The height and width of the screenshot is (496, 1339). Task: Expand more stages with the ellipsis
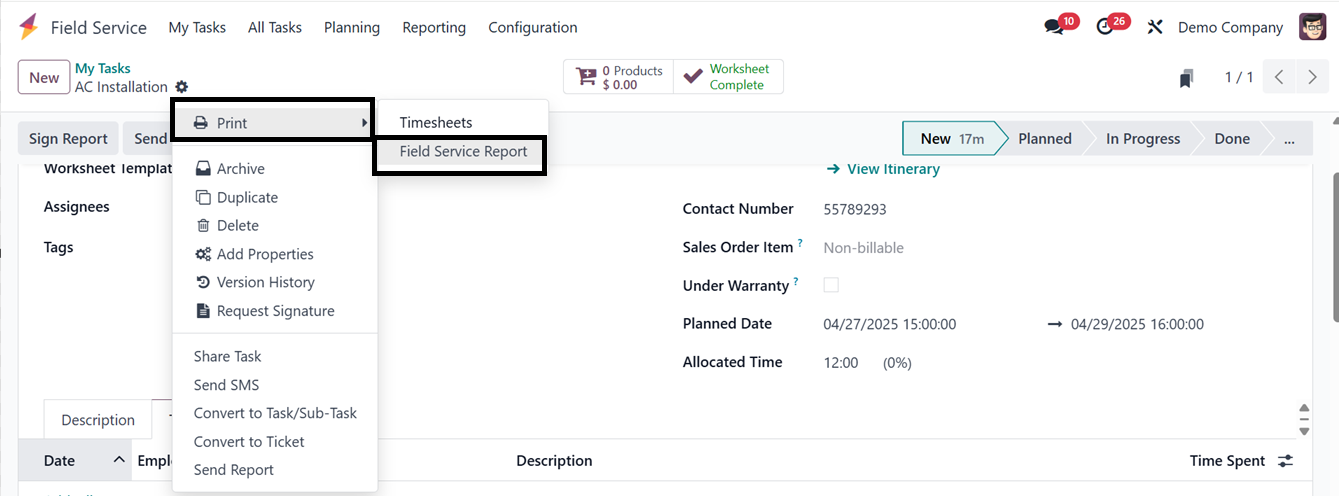click(1290, 139)
